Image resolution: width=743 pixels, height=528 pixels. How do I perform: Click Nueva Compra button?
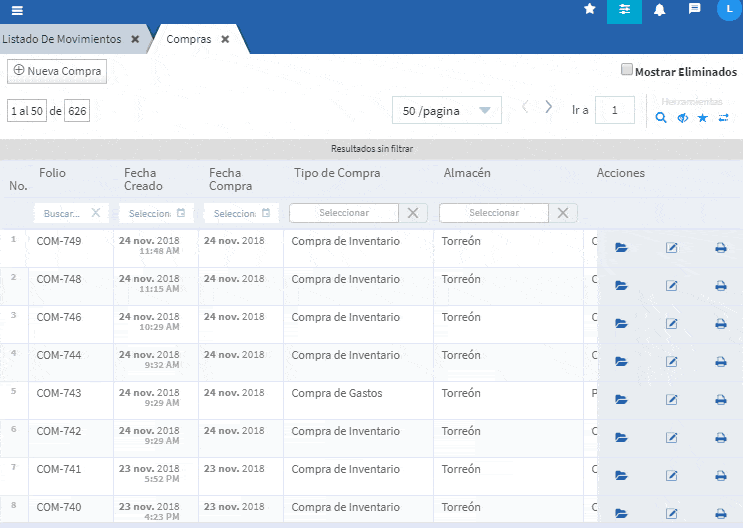coord(57,71)
